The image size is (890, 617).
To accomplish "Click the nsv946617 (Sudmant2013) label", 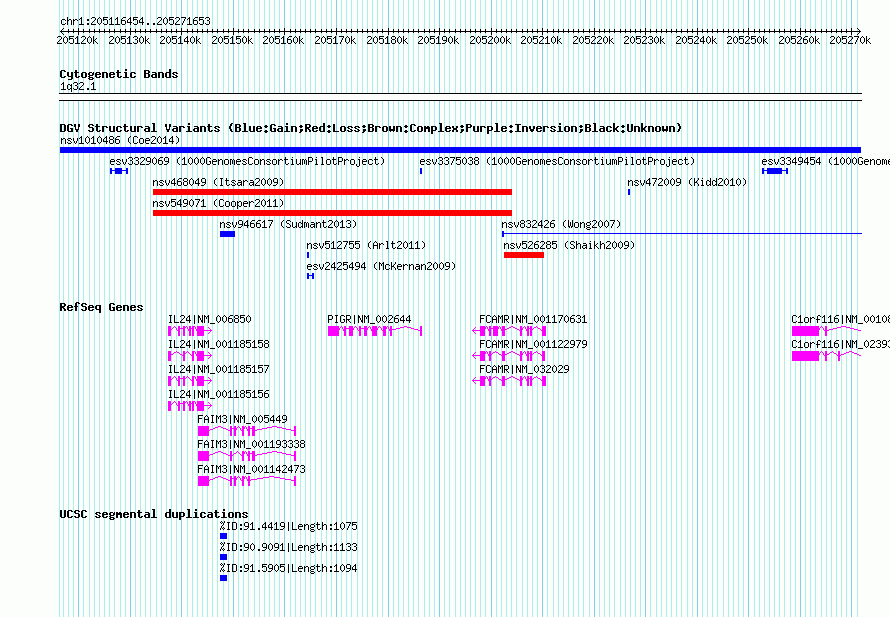I will (x=288, y=224).
